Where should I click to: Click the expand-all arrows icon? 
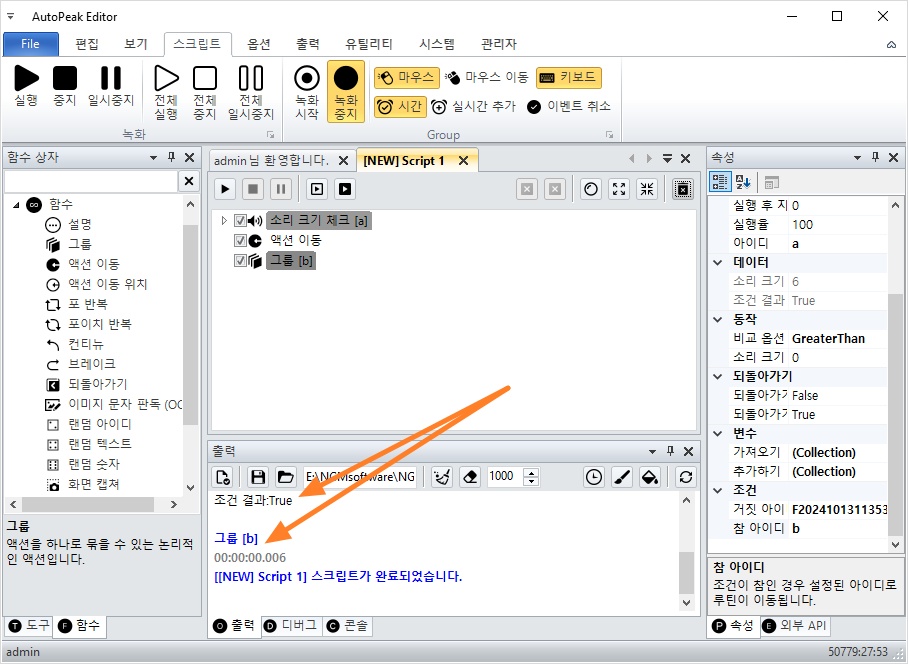(x=619, y=189)
